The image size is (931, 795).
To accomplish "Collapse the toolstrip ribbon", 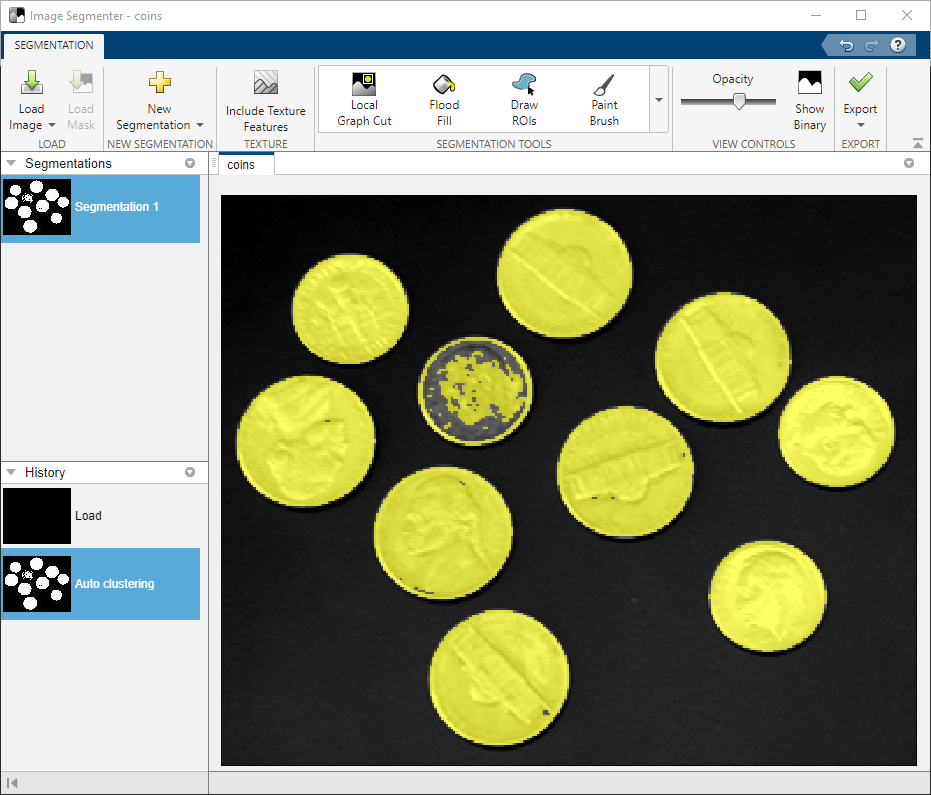I will point(918,144).
